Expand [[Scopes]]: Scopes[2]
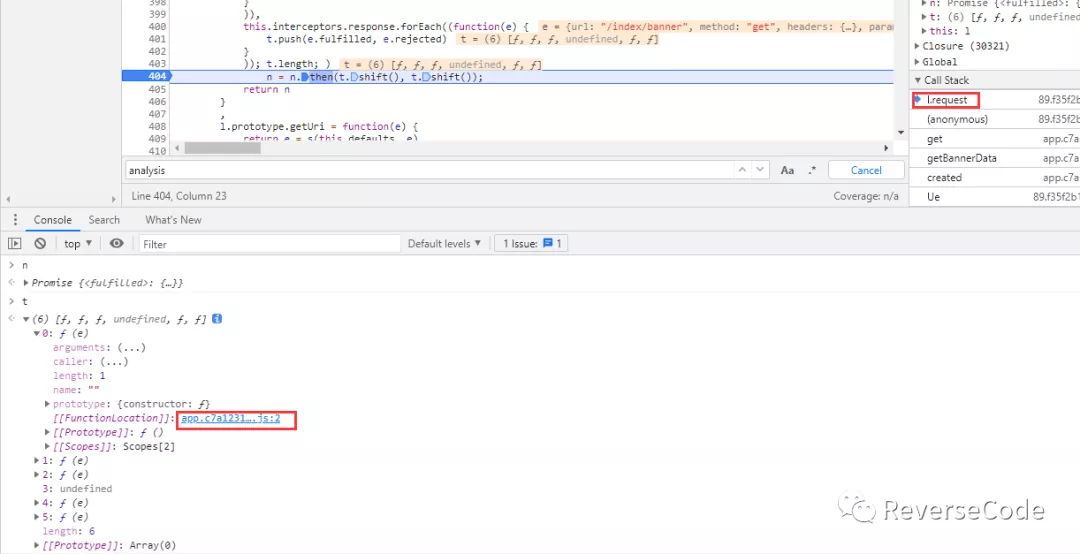The width and height of the screenshot is (1080, 554). pos(48,447)
